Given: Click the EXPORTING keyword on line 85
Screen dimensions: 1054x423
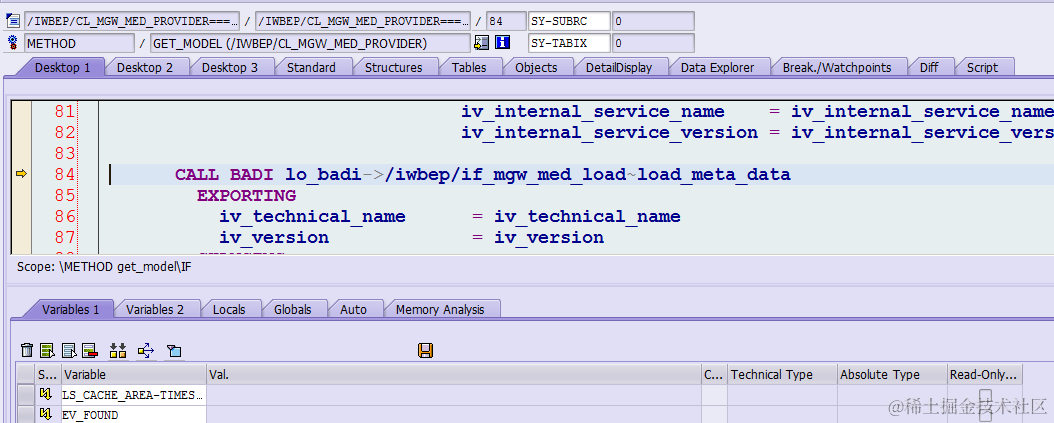Looking at the screenshot, I should [x=246, y=196].
